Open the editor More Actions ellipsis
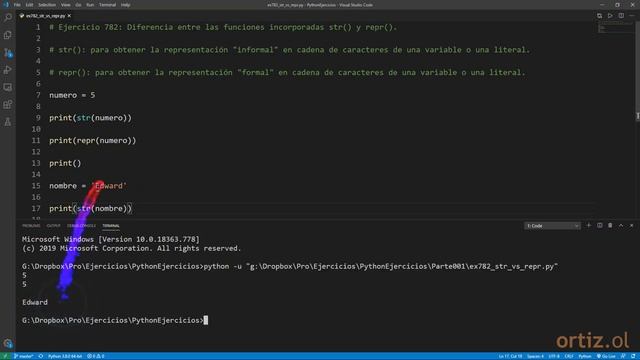640x360 pixels. coord(632,16)
